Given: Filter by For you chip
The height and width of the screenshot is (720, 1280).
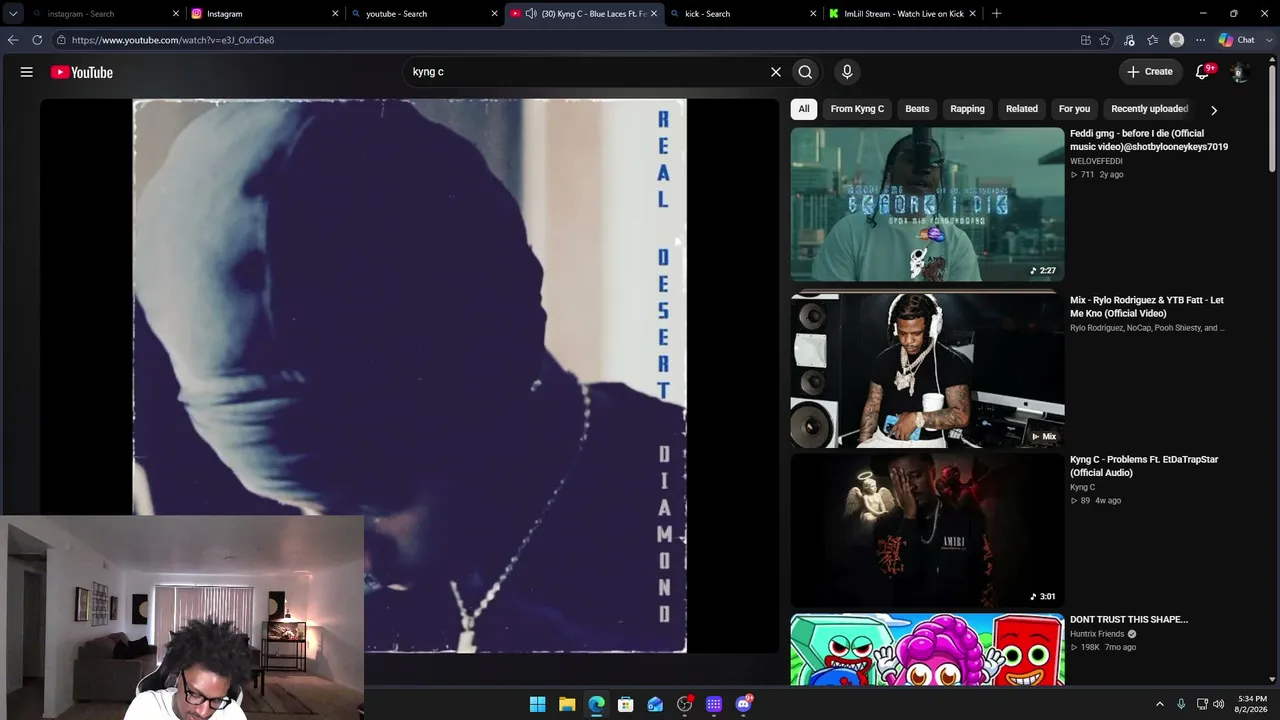Looking at the screenshot, I should [1074, 109].
